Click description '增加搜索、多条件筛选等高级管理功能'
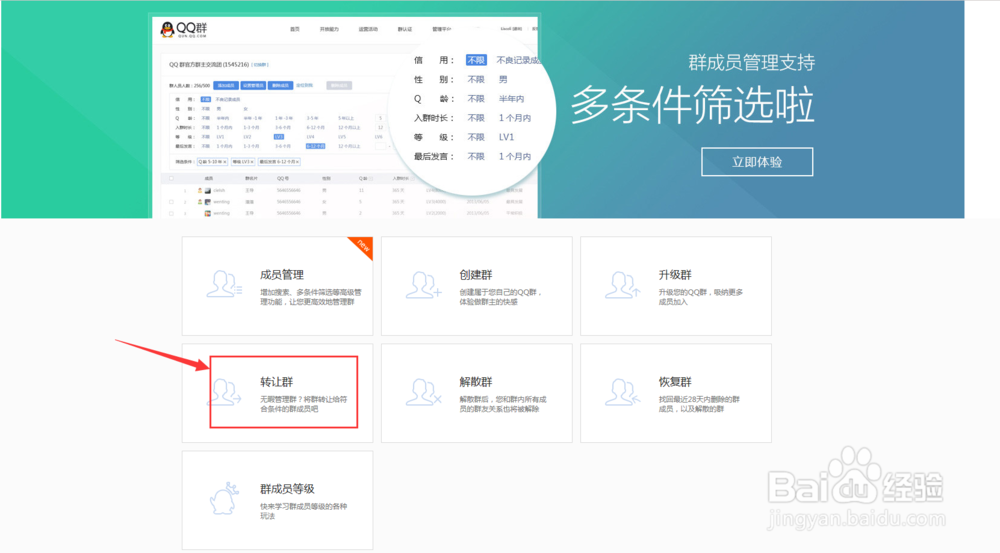 [311, 297]
